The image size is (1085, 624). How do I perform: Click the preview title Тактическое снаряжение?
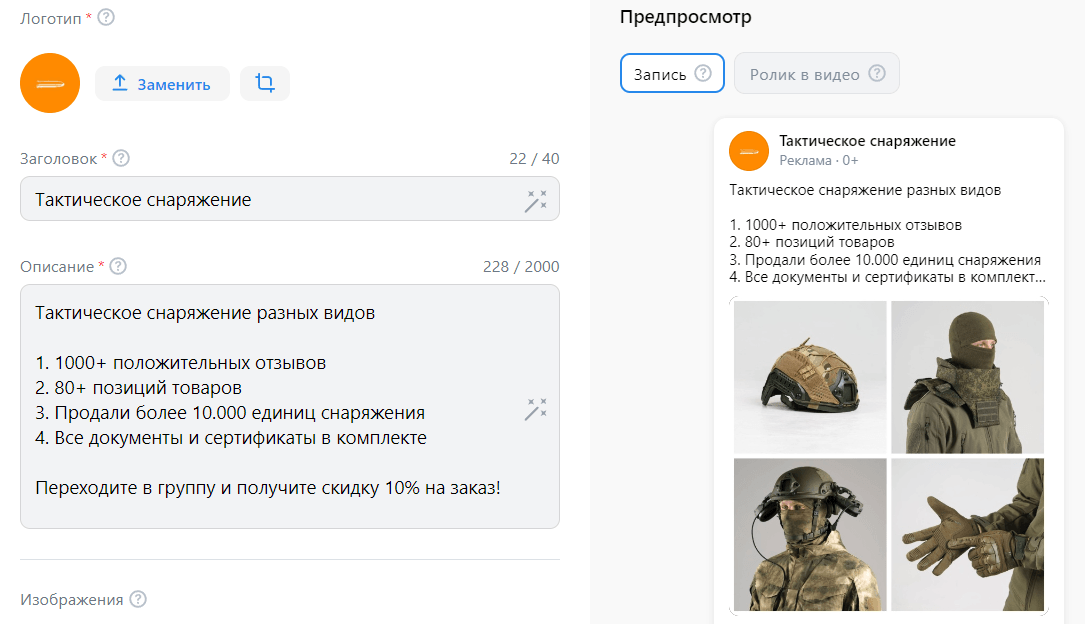click(868, 141)
